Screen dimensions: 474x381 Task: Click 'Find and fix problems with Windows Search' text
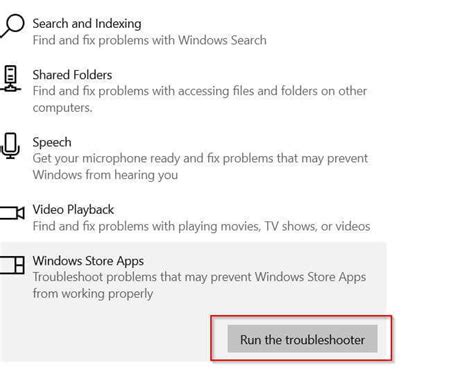coord(149,40)
